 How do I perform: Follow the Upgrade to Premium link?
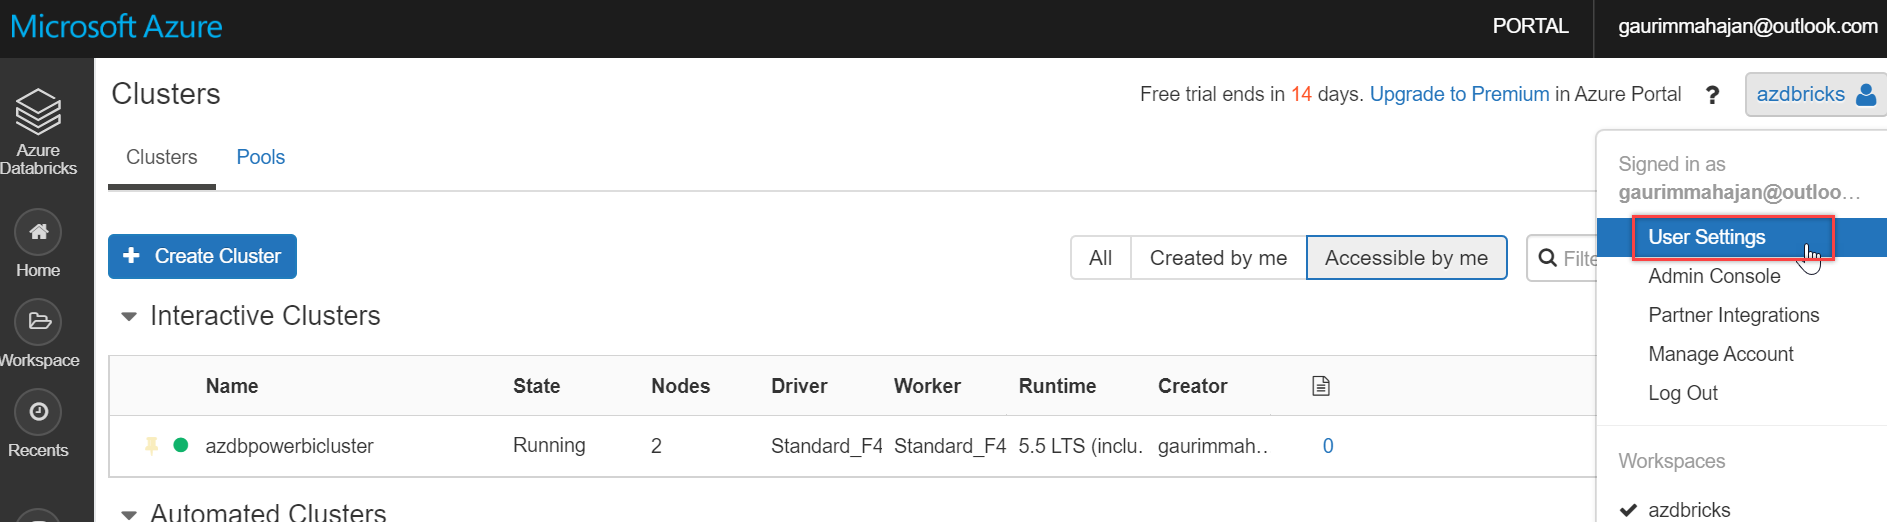[x=1459, y=94]
